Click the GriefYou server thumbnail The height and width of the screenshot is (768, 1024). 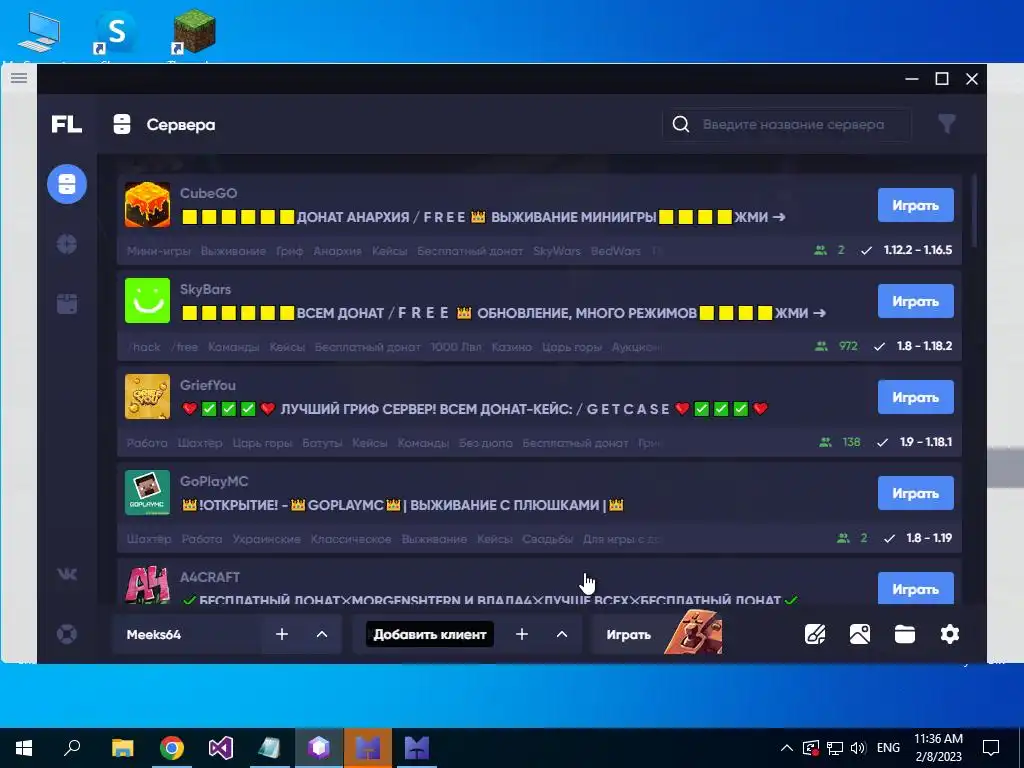[x=148, y=396]
